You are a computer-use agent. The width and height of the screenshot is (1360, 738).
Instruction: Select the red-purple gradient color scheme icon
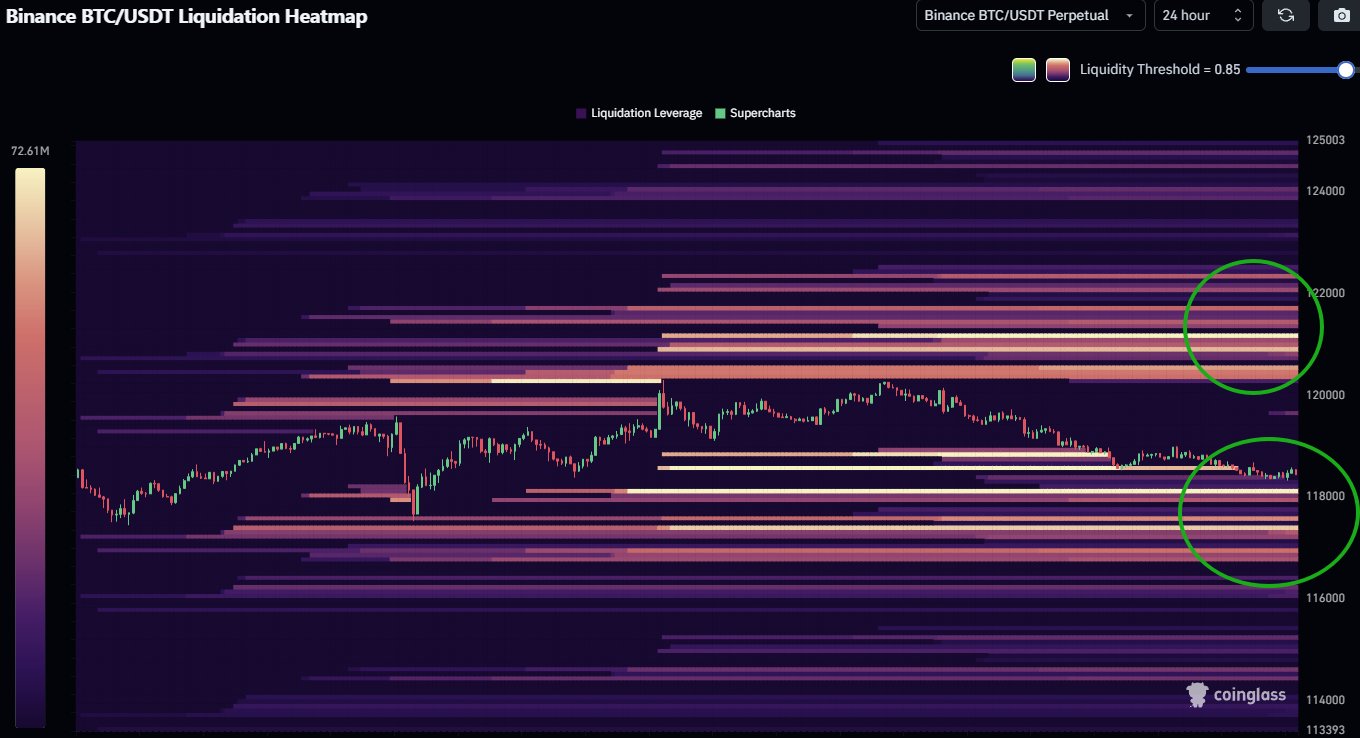1057,69
